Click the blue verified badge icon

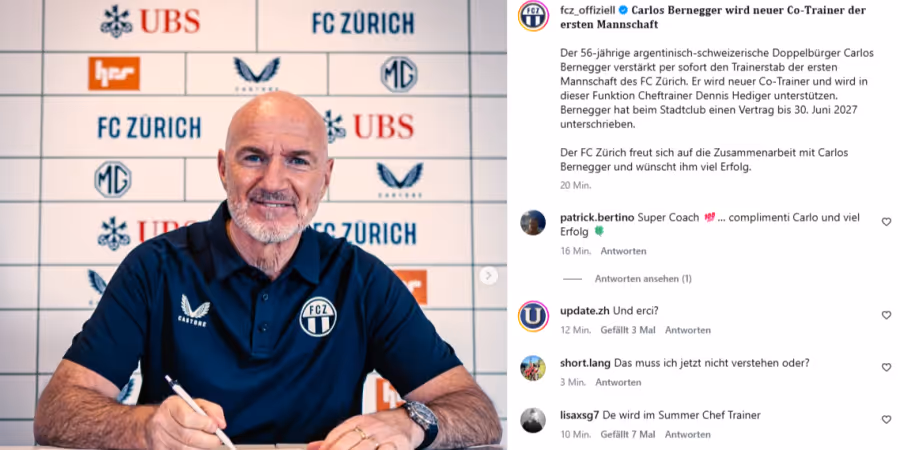[622, 10]
